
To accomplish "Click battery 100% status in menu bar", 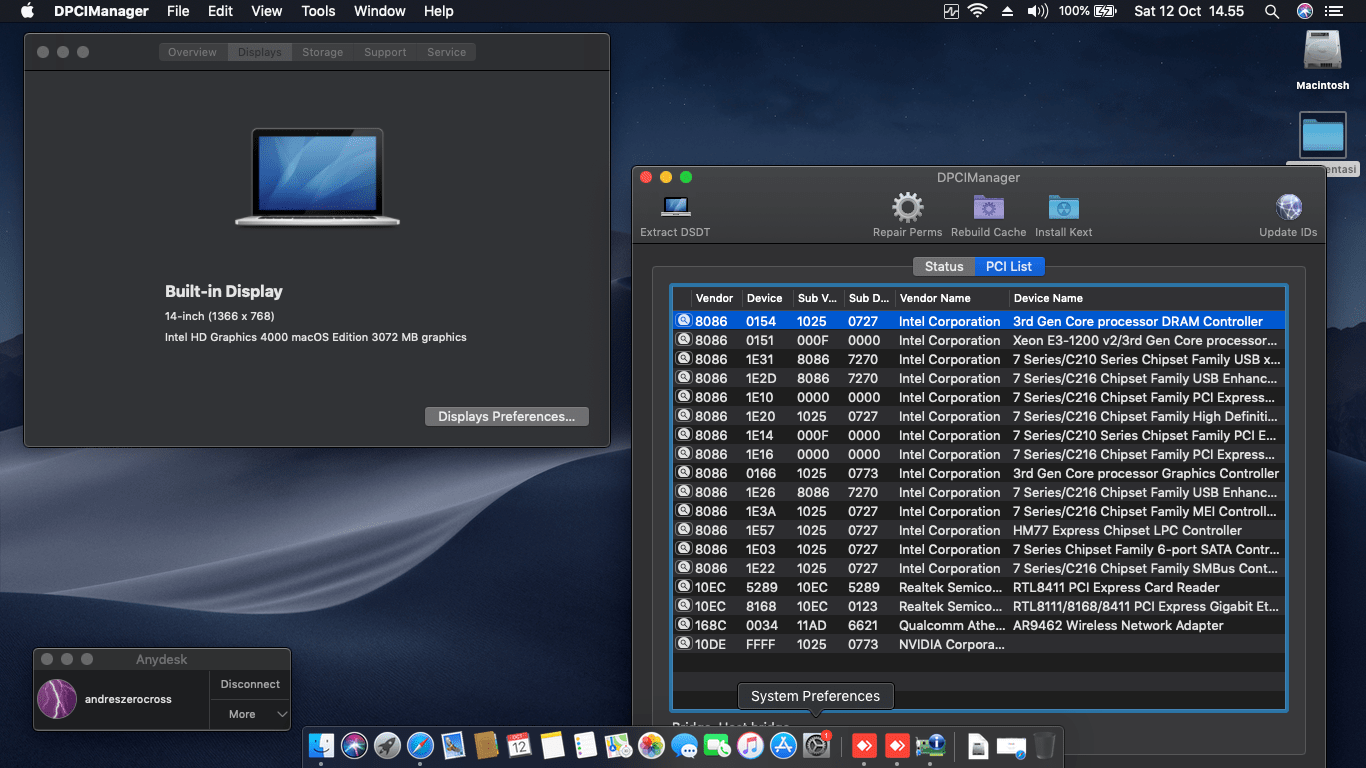I will coord(1088,11).
